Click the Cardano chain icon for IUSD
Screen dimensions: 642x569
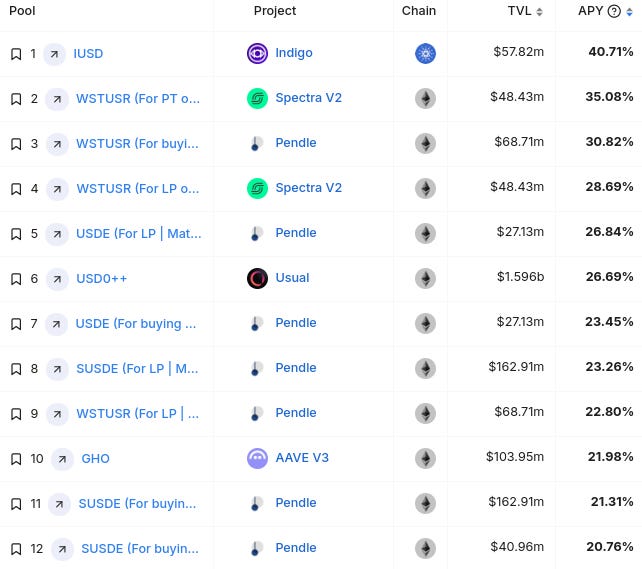click(425, 53)
